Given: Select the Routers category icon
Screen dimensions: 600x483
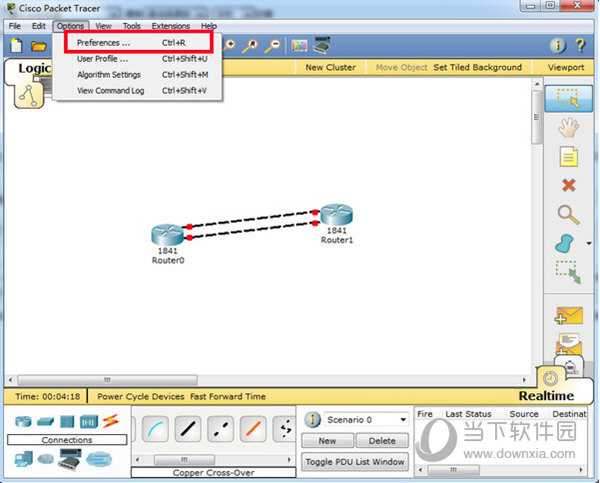Looking at the screenshot, I should pos(23,422).
